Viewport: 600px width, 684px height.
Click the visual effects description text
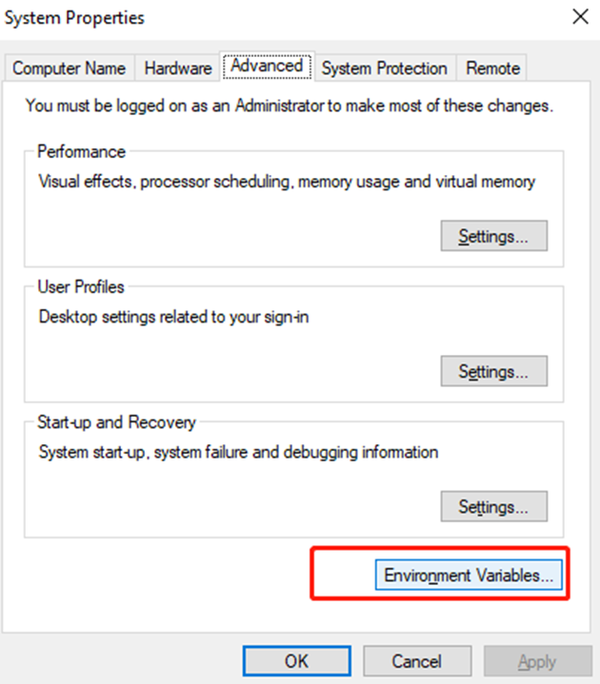coord(287,182)
